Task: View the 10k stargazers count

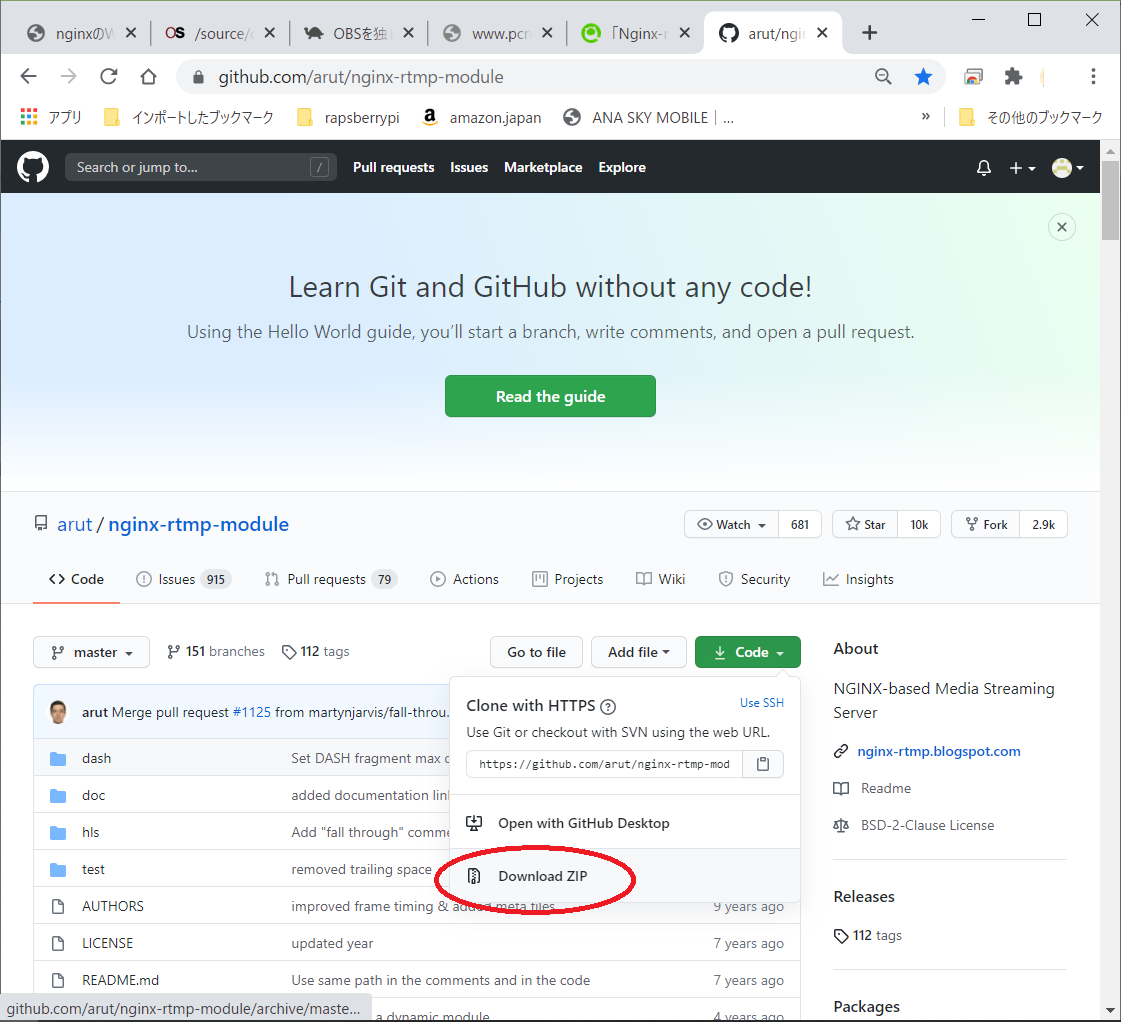Action: [x=919, y=525]
